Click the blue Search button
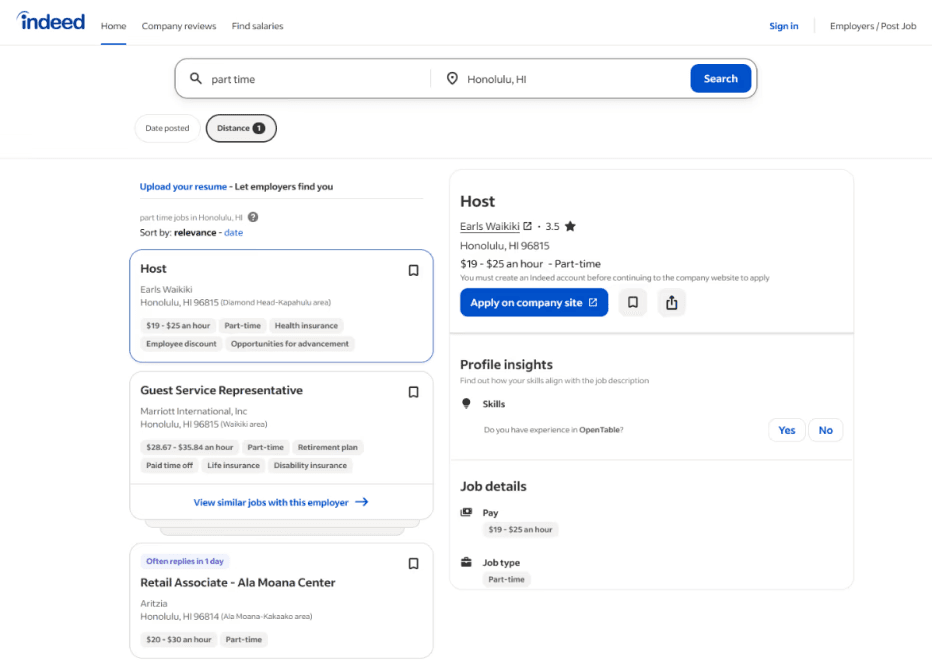932x664 pixels. [720, 78]
